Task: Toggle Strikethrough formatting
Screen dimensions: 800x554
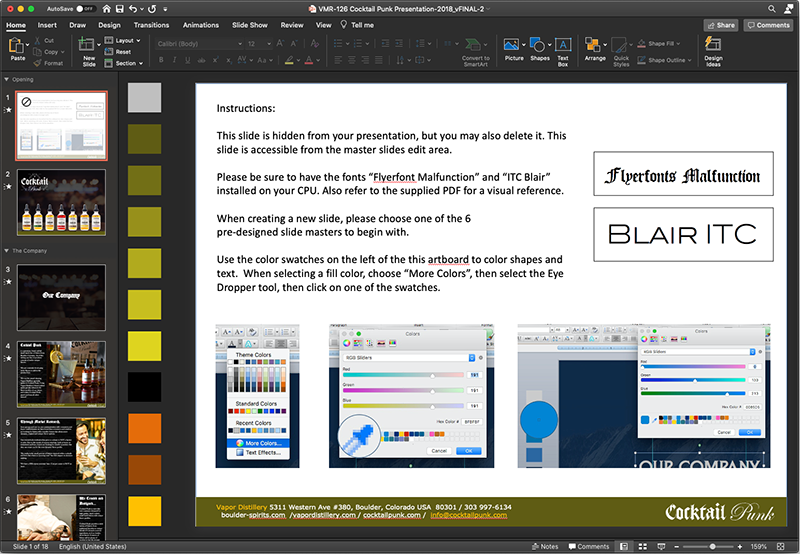Action: pos(202,60)
